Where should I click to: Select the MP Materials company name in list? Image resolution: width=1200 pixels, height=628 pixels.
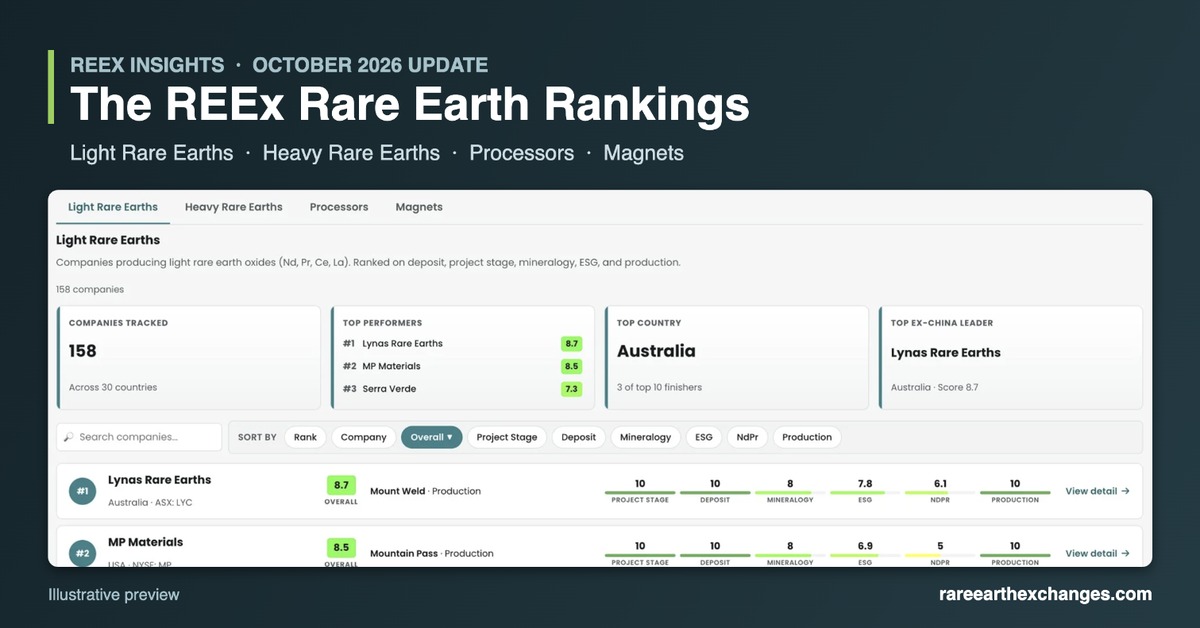[x=145, y=542]
